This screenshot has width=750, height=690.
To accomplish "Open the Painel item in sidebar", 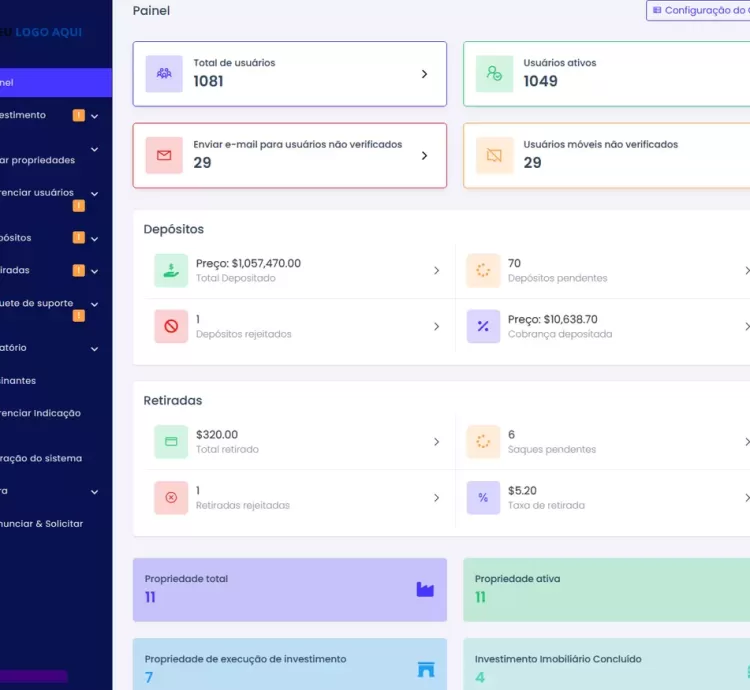I will tap(50, 82).
